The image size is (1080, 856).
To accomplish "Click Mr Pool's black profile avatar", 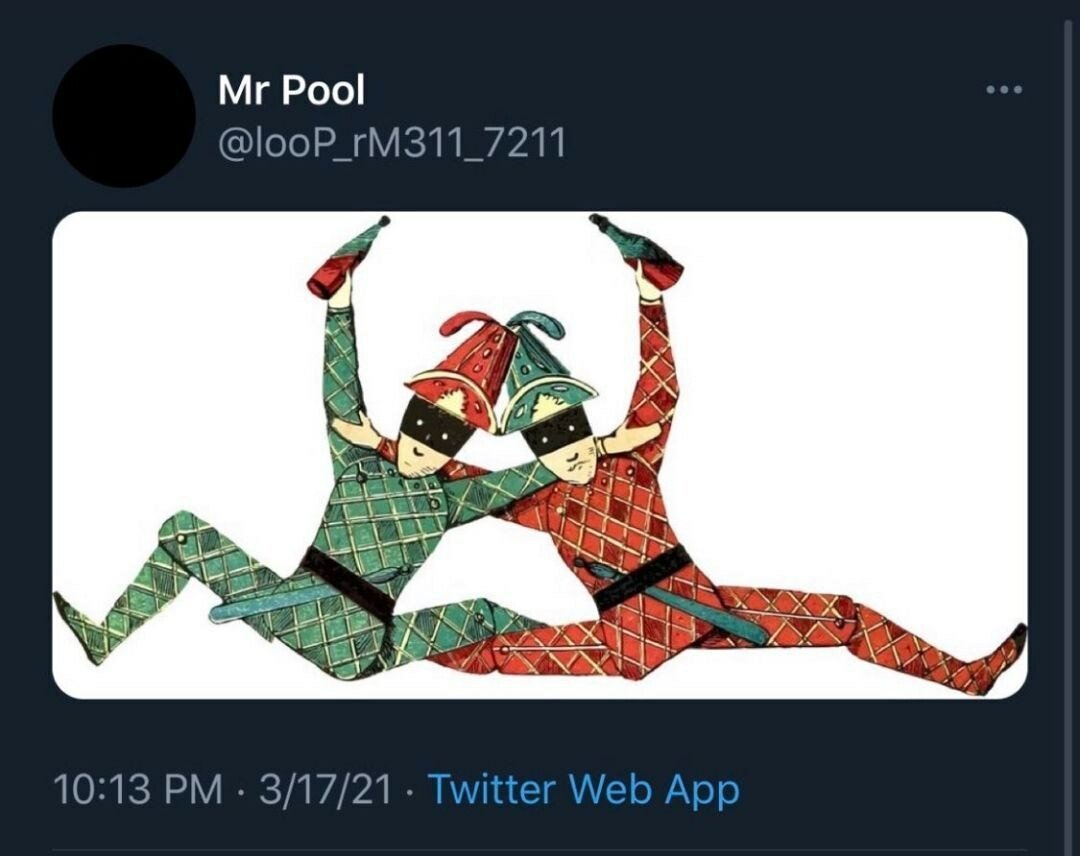I will click(123, 116).
